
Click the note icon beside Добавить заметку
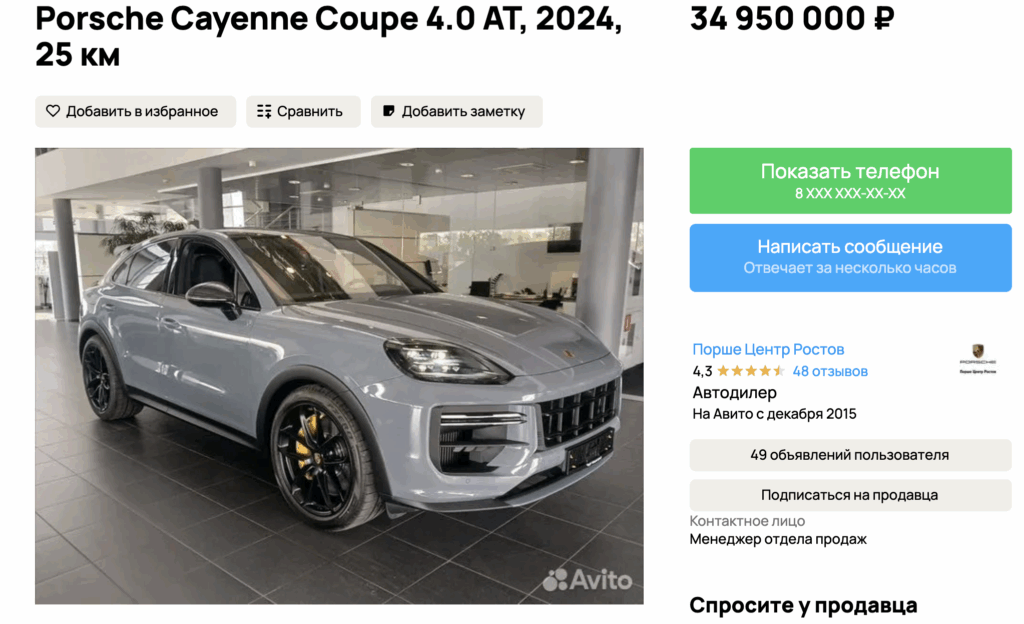pos(389,112)
